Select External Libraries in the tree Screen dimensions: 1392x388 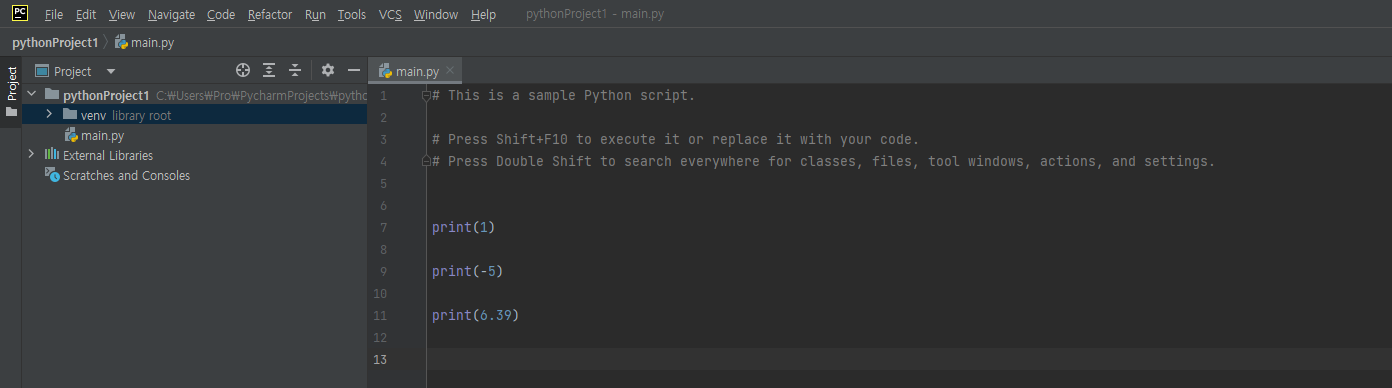(x=108, y=155)
